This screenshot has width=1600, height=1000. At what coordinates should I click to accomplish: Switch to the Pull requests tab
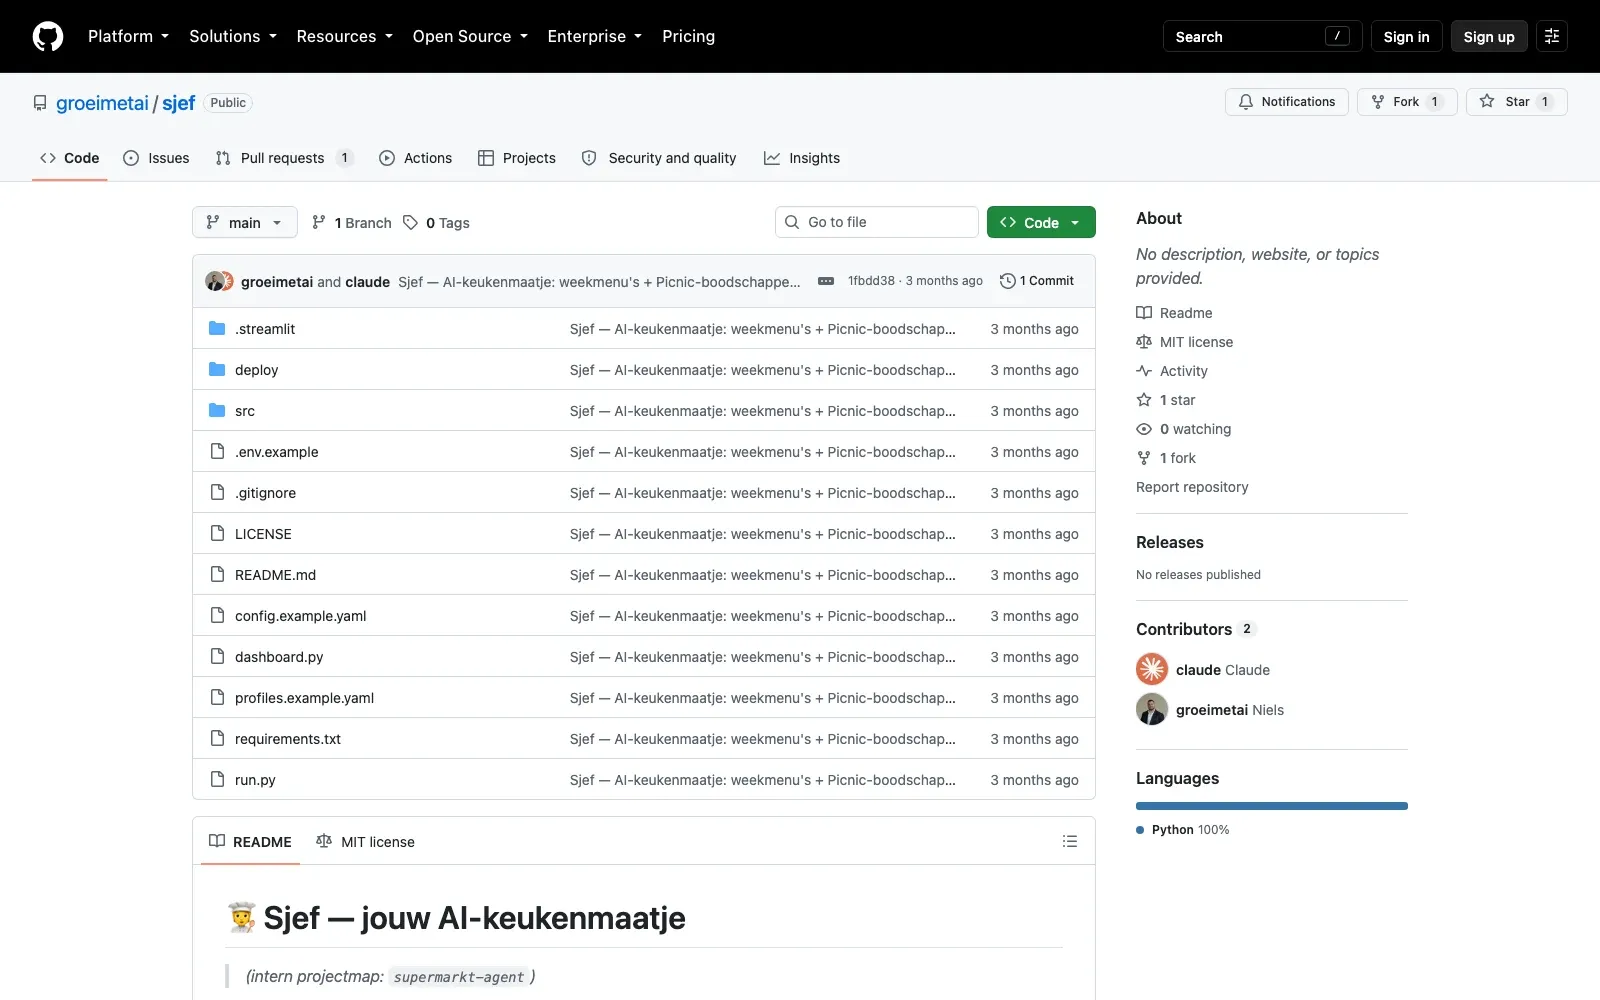tap(284, 158)
